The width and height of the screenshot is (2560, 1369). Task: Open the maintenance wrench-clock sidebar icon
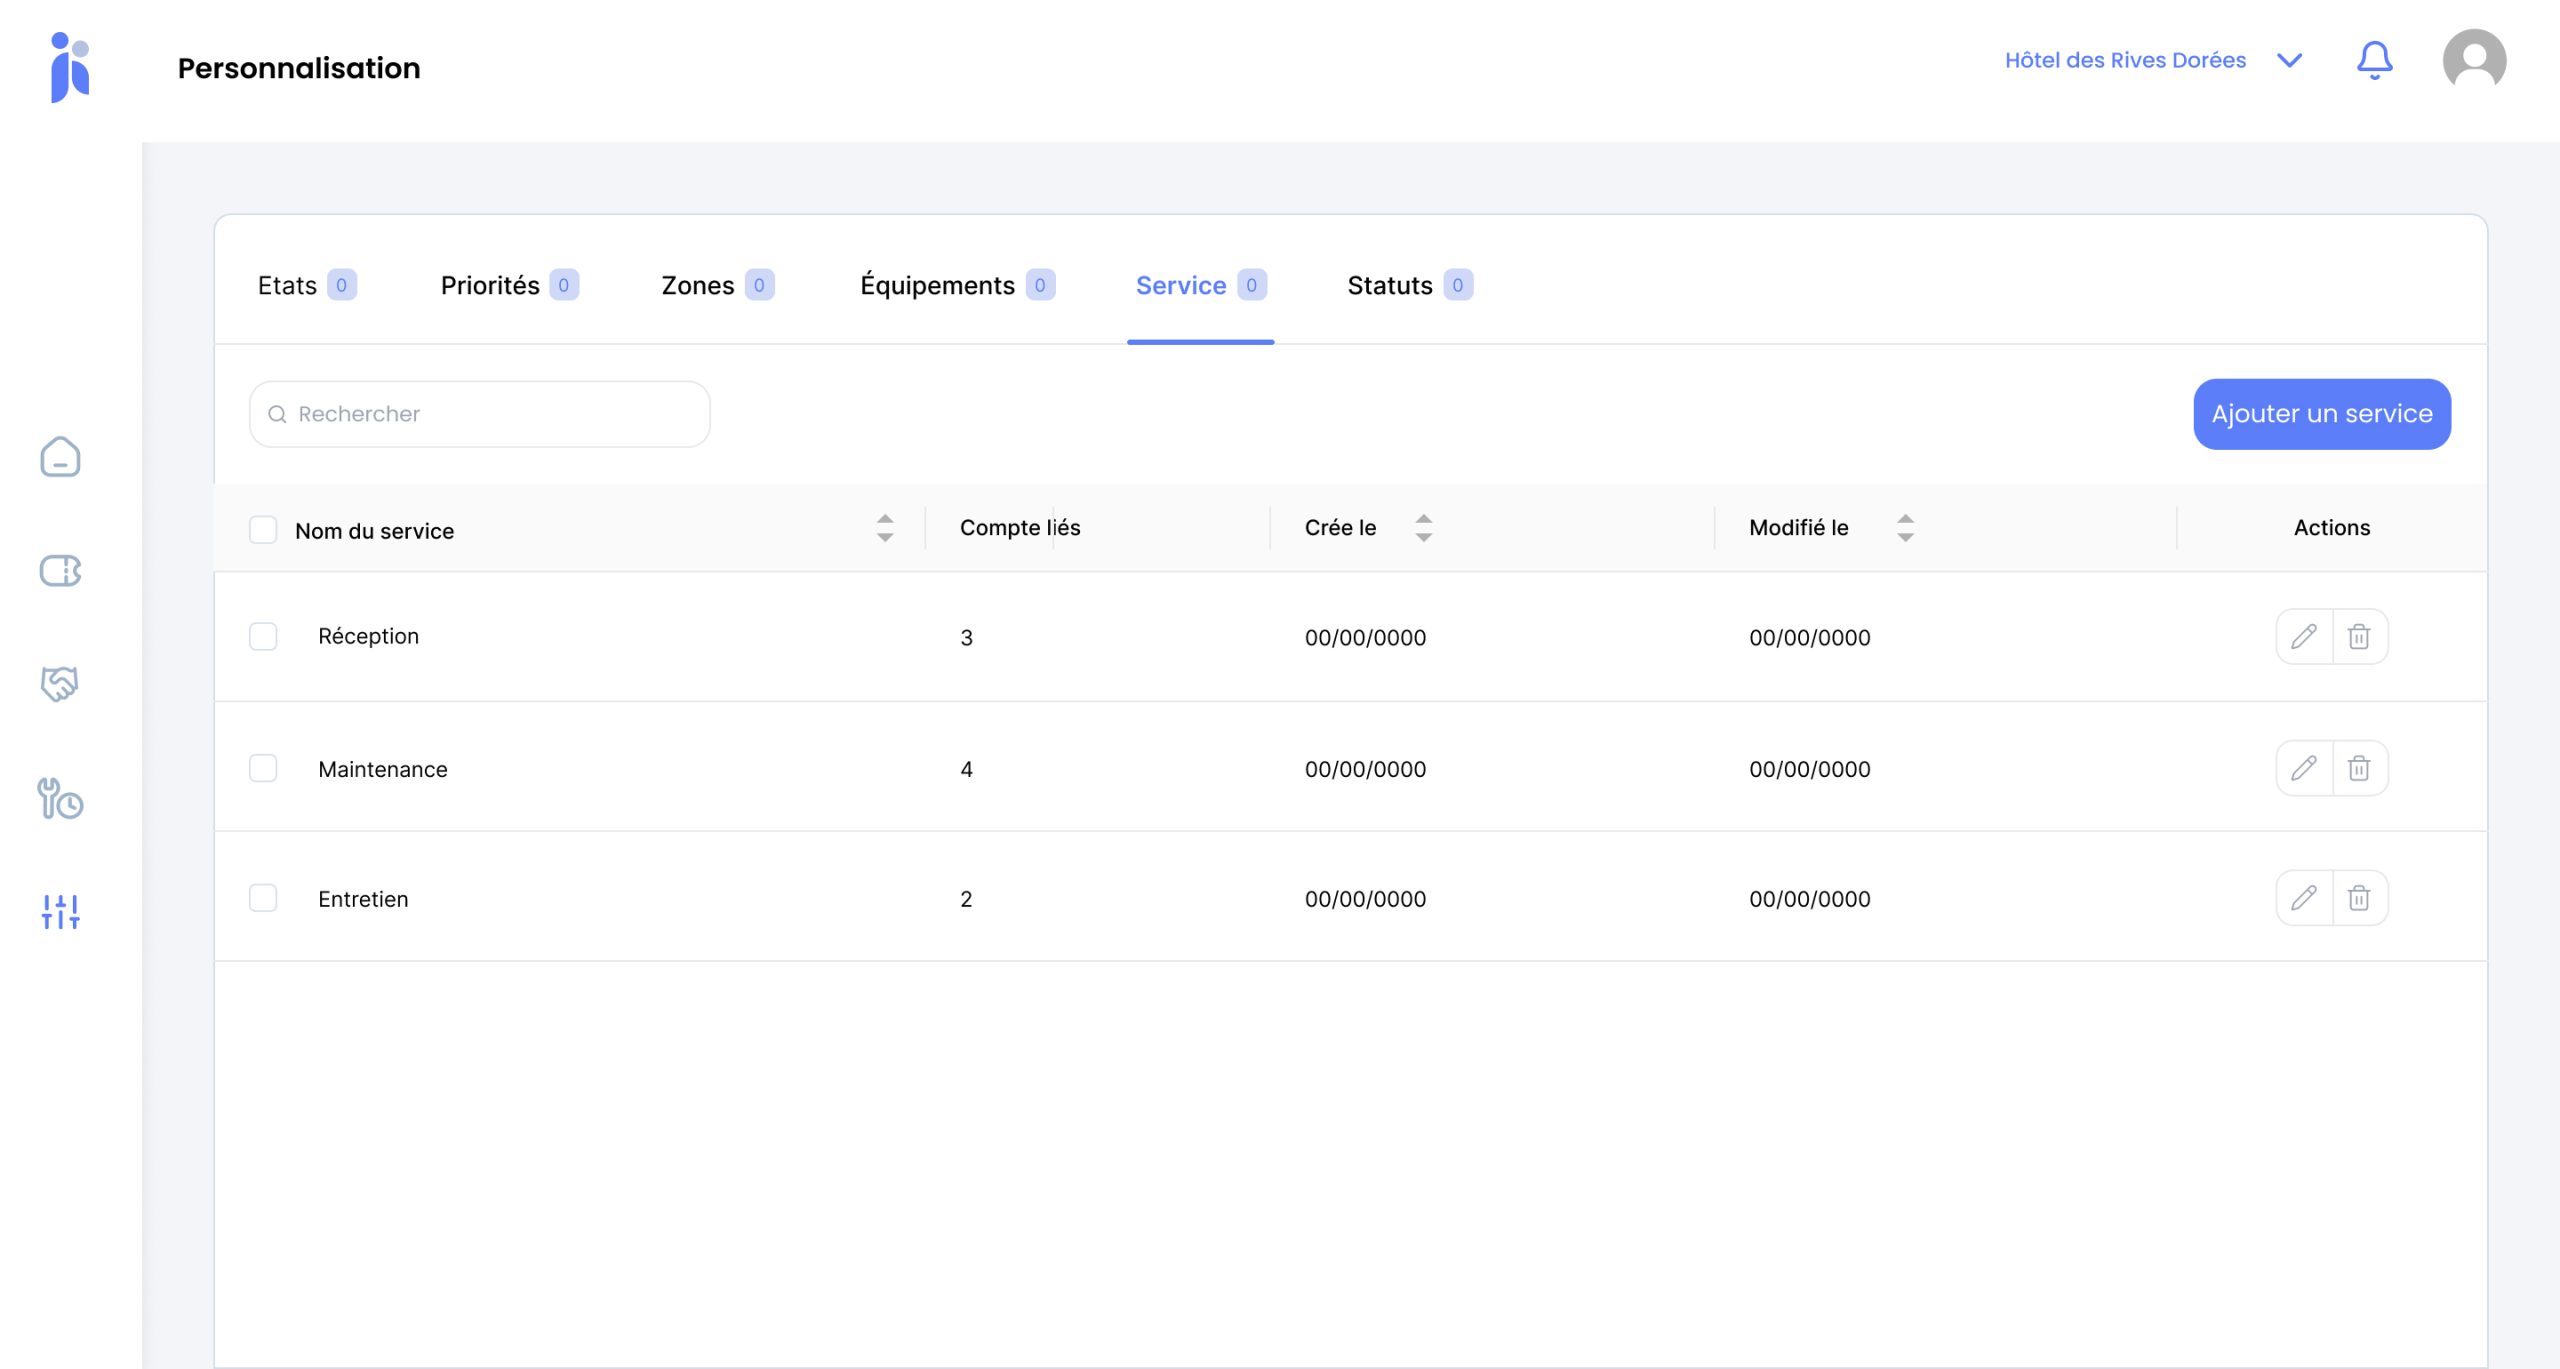[60, 799]
